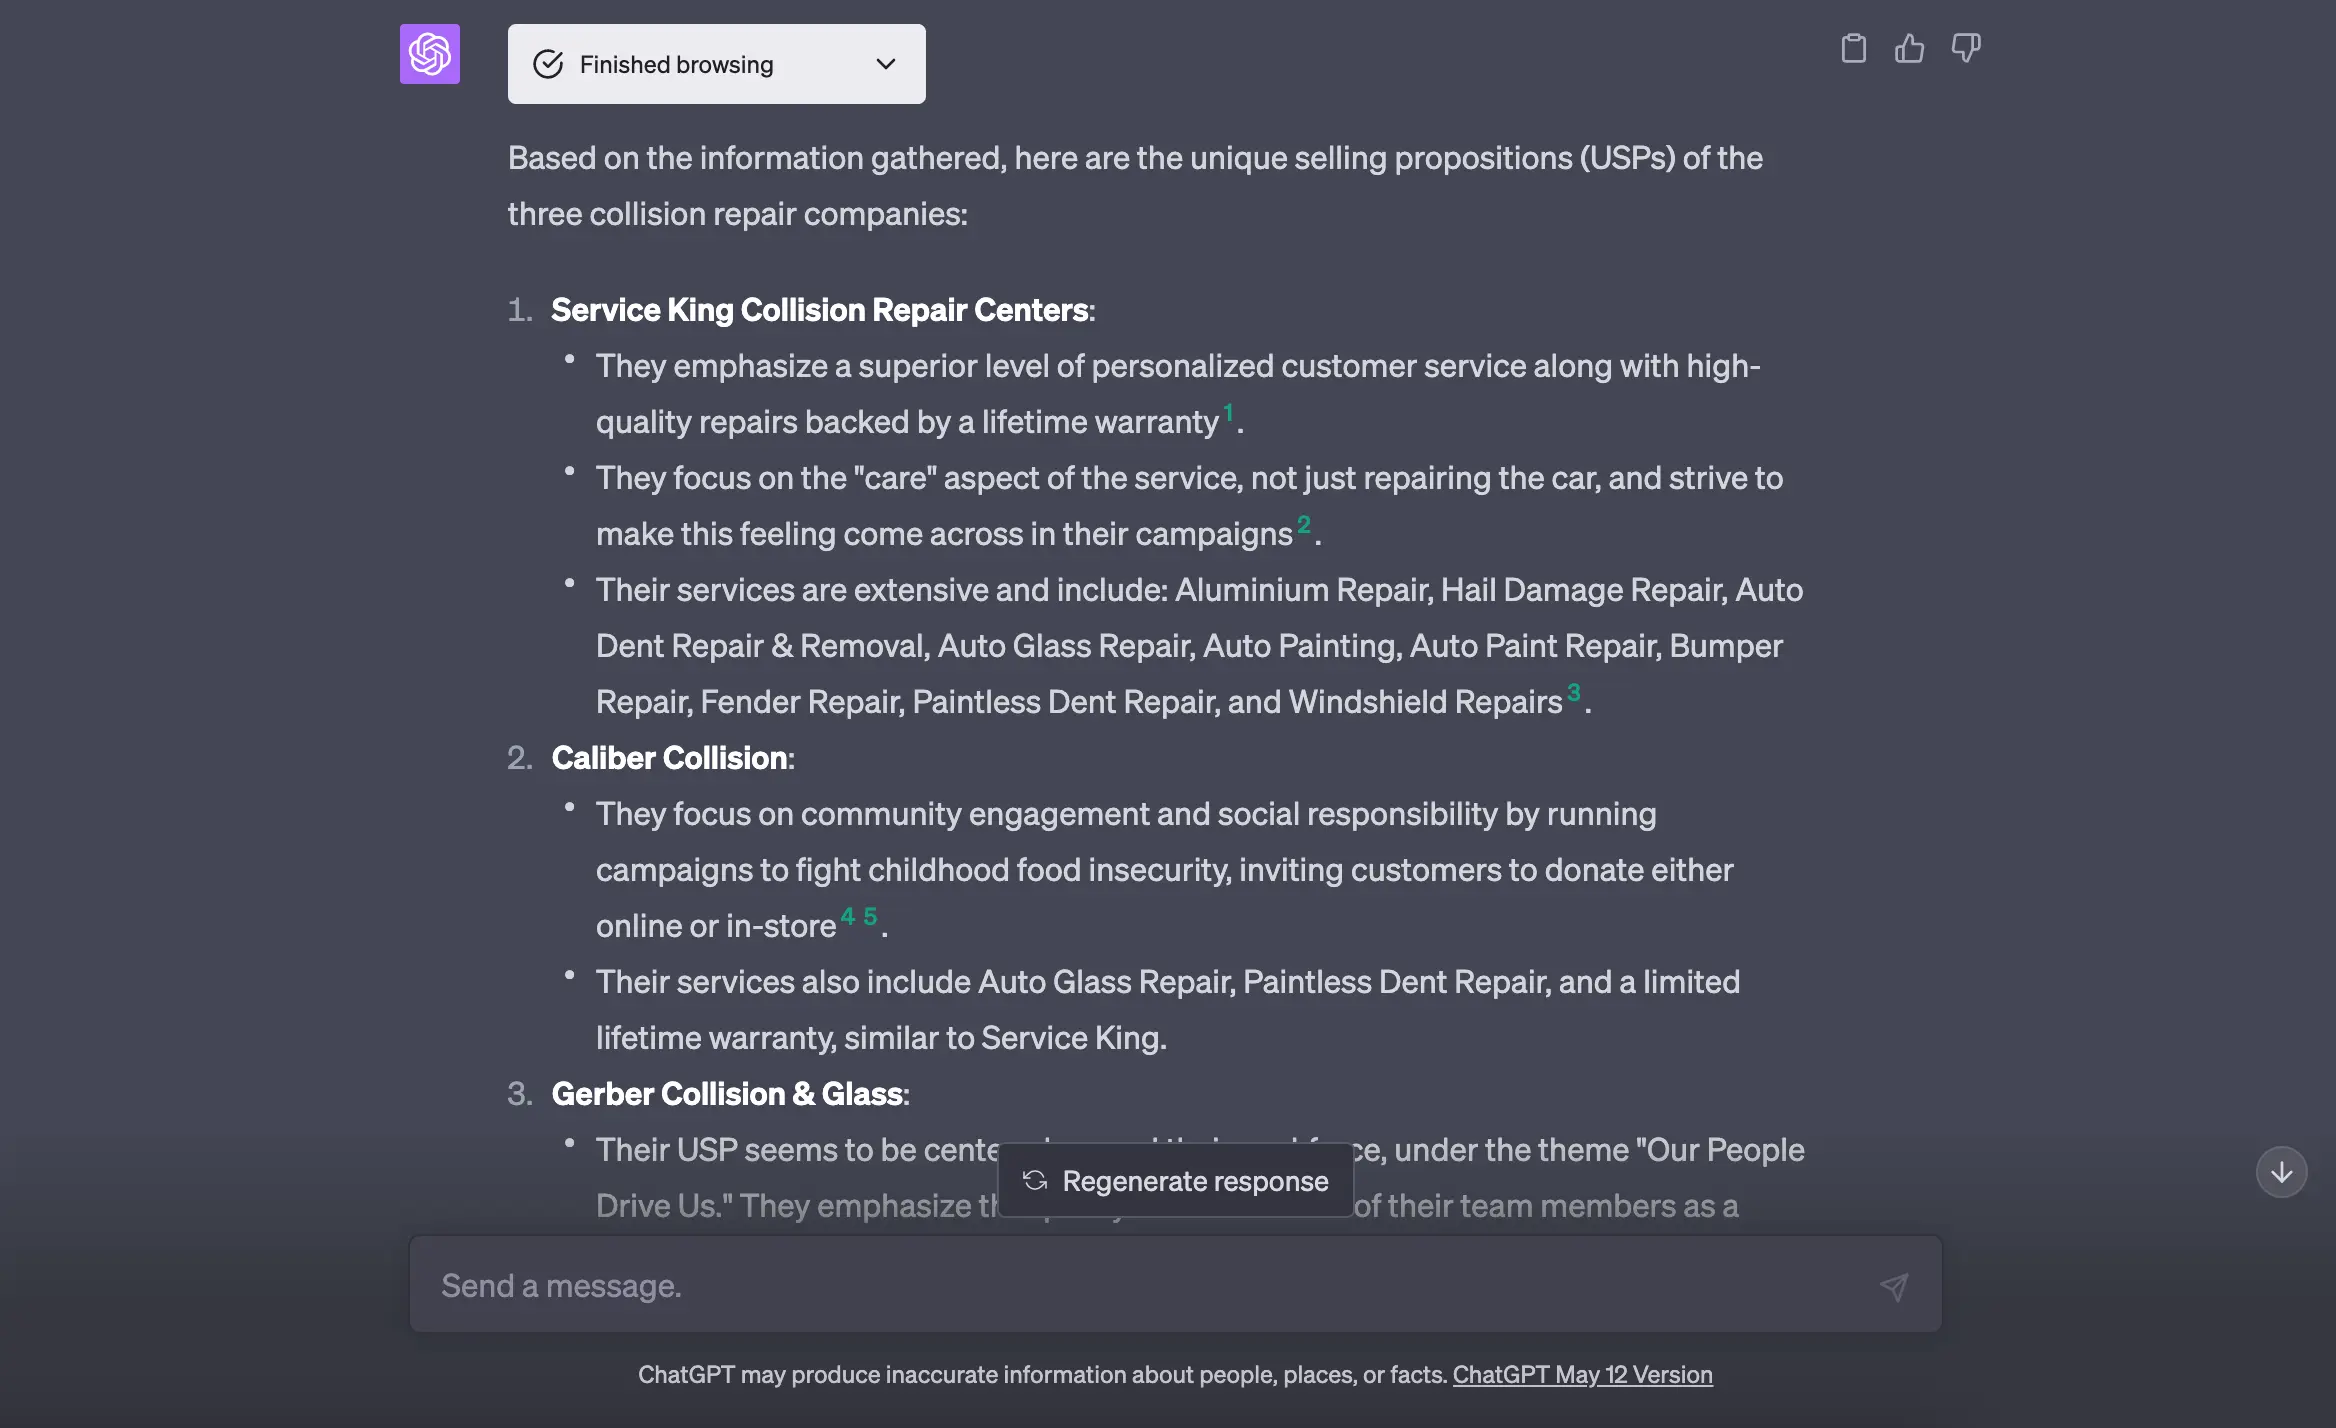
Task: Open the ChatGPT May 12 Version link
Action: [1582, 1375]
